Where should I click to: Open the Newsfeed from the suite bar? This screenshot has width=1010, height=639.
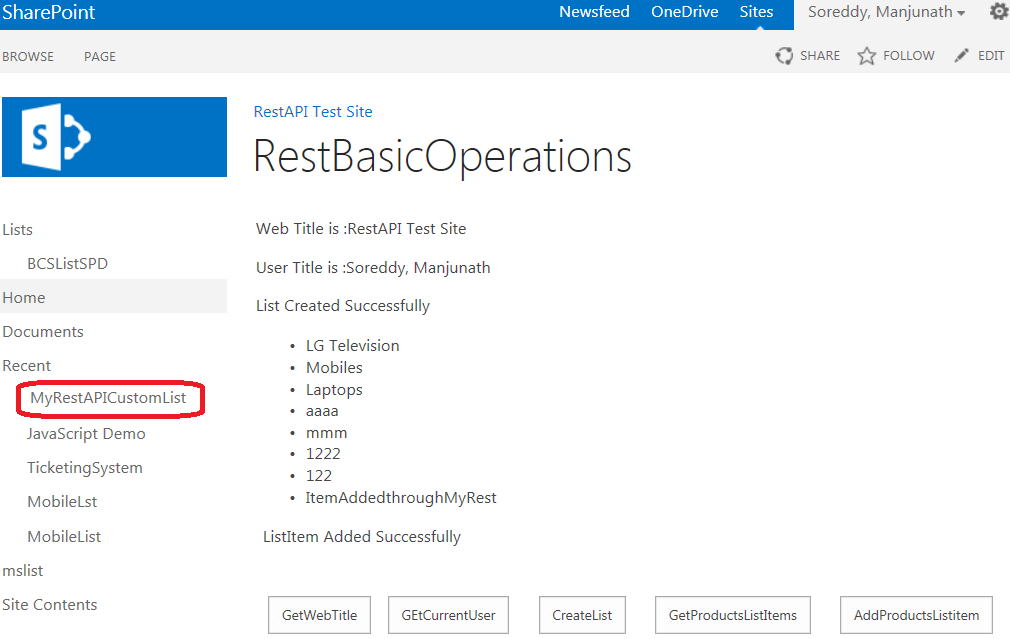click(x=594, y=12)
